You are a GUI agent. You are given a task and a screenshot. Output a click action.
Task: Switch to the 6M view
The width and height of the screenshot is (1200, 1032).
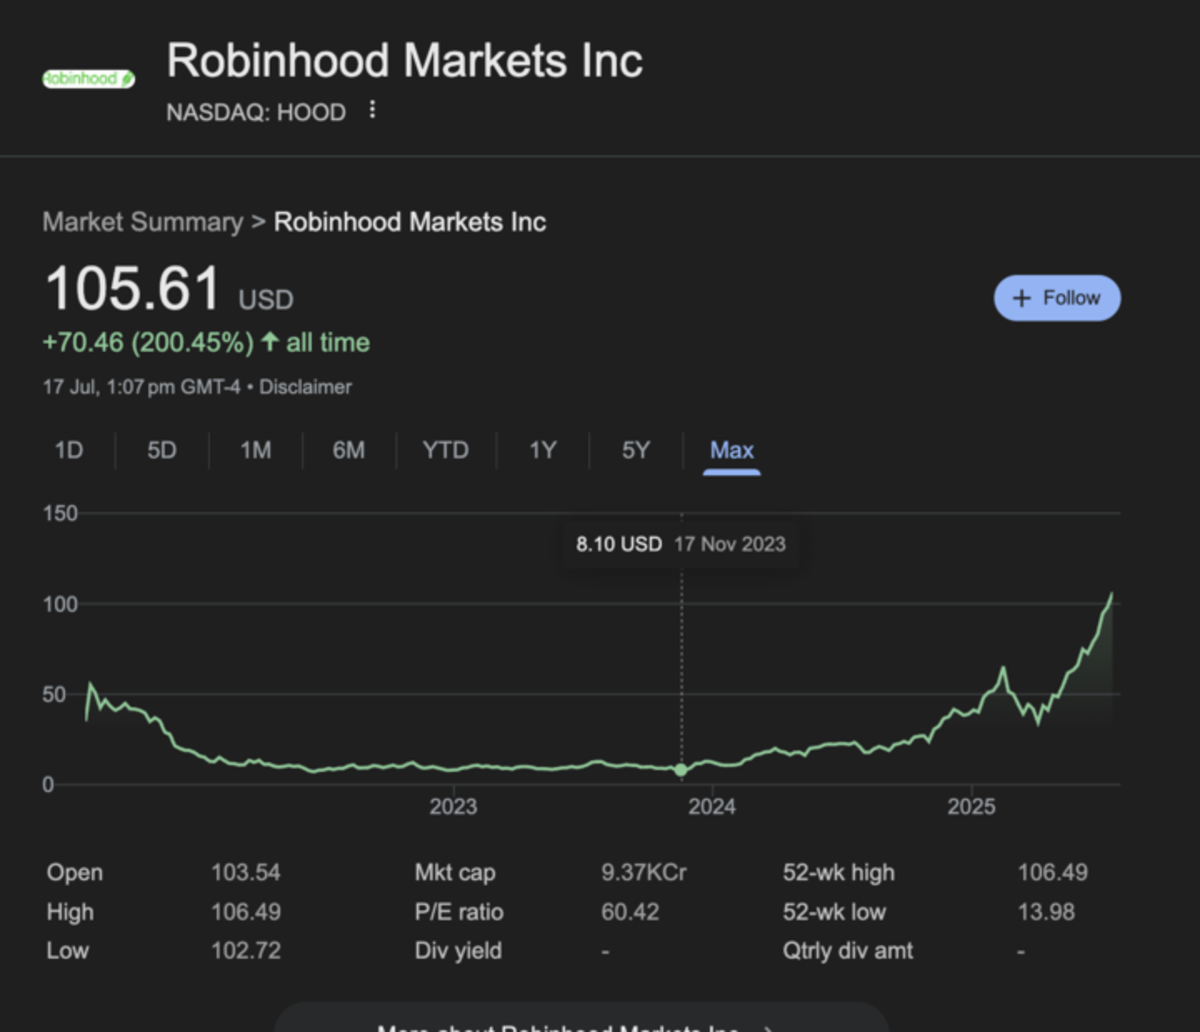348,450
